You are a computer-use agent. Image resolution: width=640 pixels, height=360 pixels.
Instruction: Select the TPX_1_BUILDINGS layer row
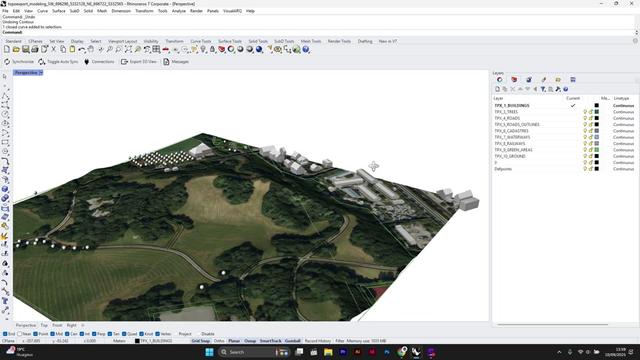coord(564,106)
